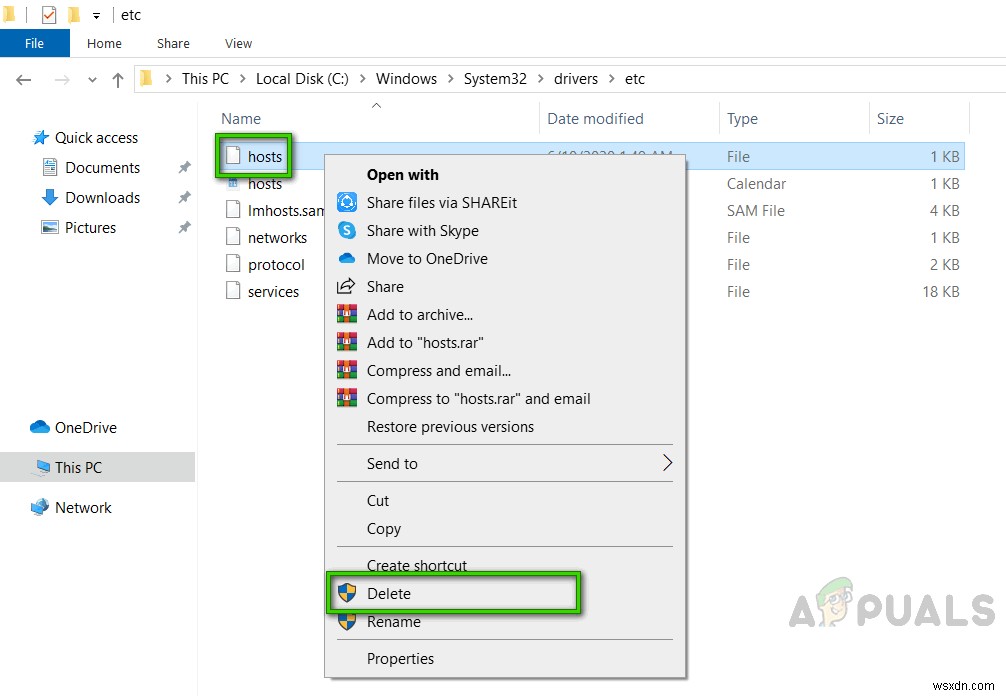The image size is (1006, 696).
Task: Click drivers in the address bar path
Action: point(575,79)
